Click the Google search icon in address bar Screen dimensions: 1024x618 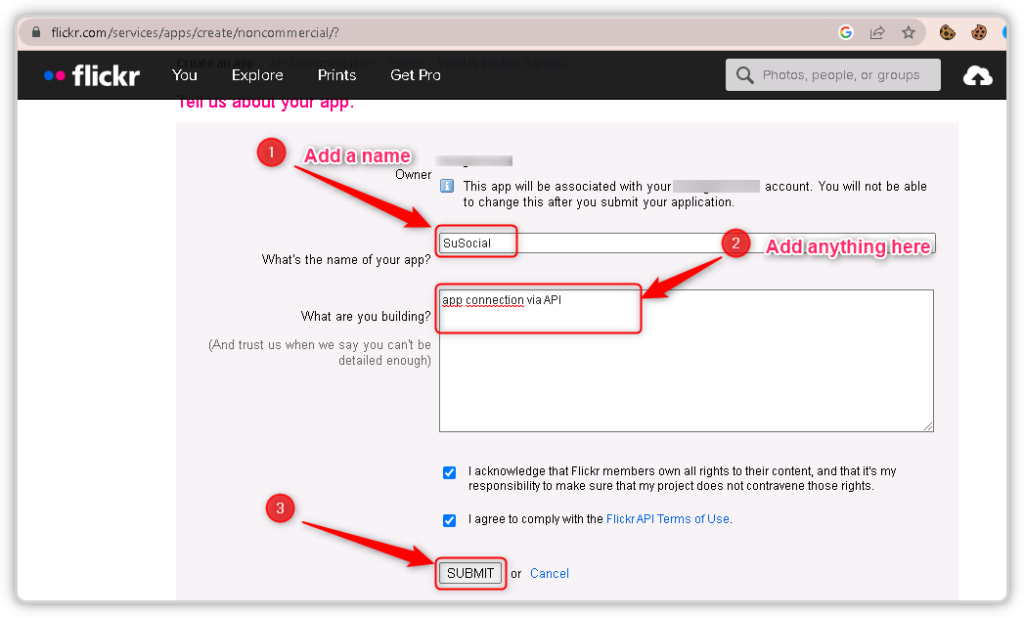pos(845,32)
